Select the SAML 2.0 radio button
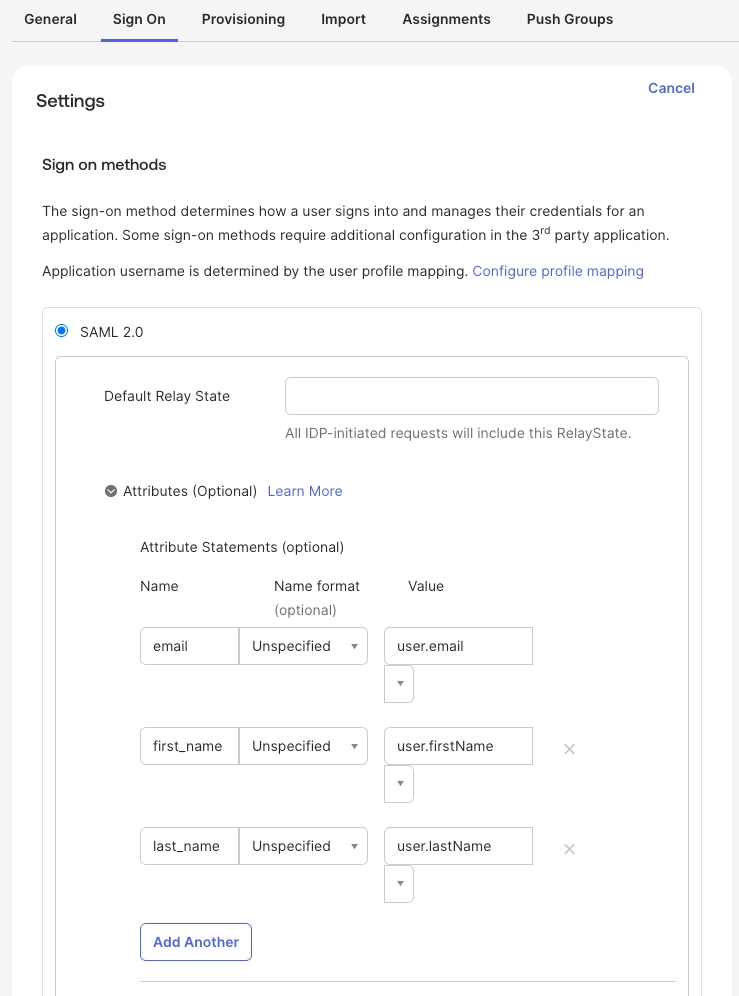Image resolution: width=739 pixels, height=996 pixels. [62, 331]
